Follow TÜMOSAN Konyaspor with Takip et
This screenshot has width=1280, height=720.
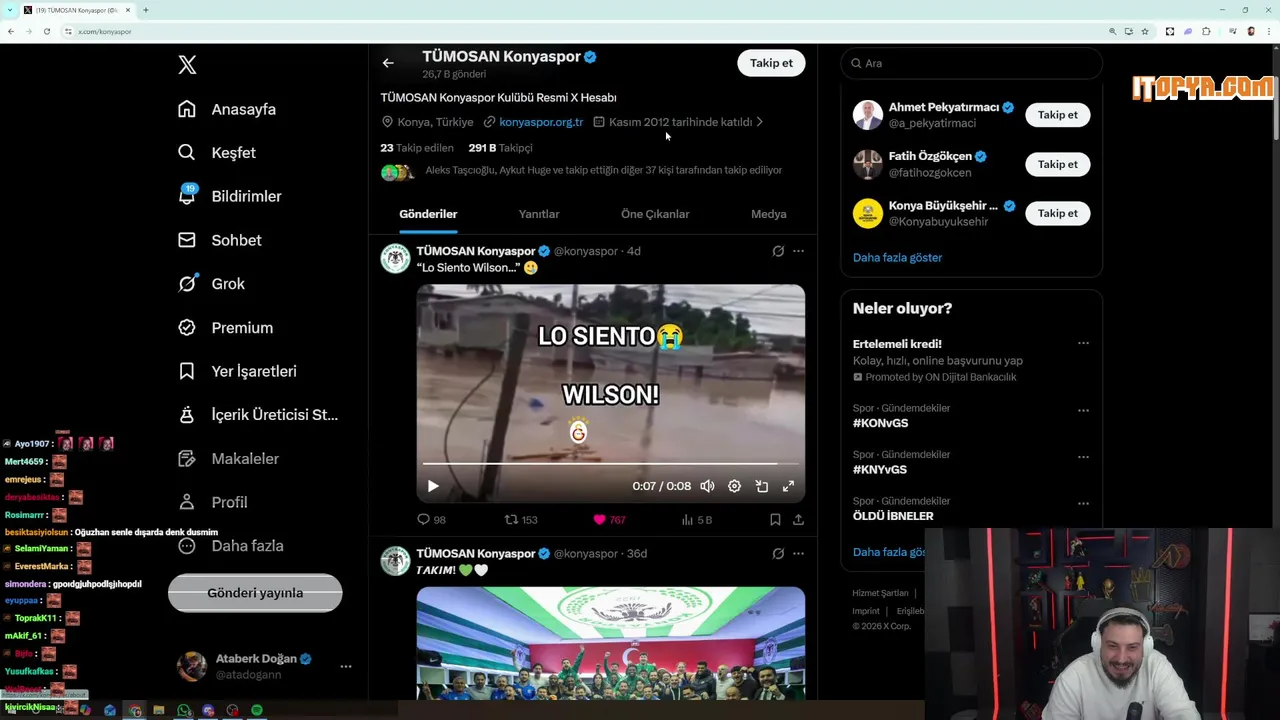tap(771, 63)
